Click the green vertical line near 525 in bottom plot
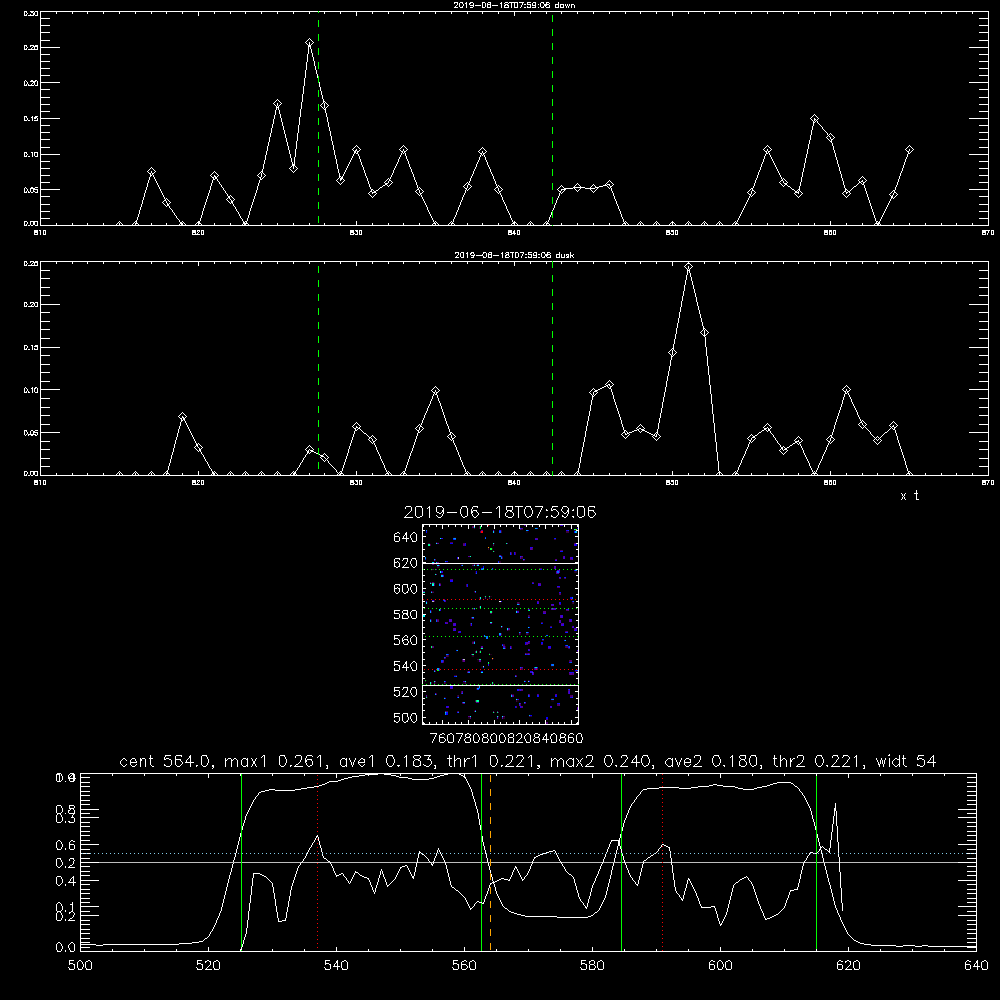Image resolution: width=1000 pixels, height=1000 pixels. [241, 862]
